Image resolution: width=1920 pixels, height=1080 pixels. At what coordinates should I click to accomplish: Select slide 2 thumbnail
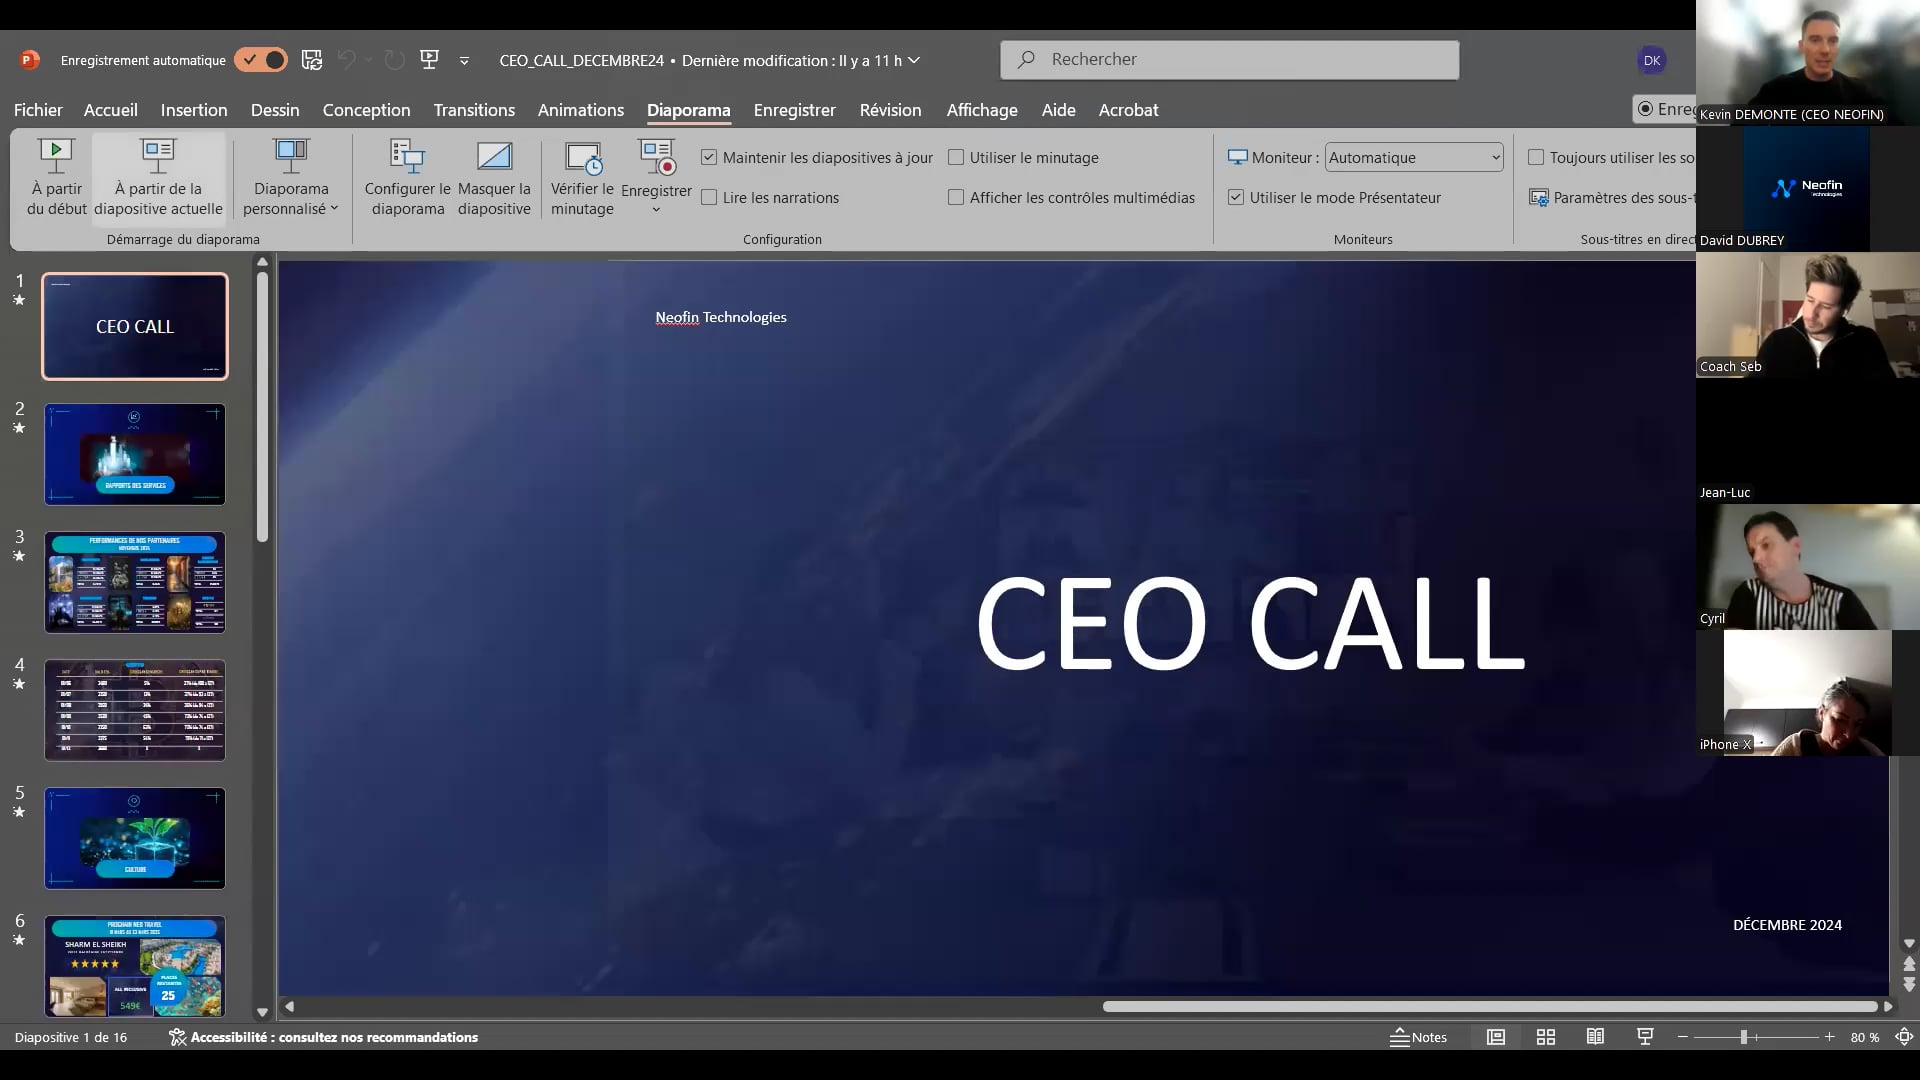[135, 454]
